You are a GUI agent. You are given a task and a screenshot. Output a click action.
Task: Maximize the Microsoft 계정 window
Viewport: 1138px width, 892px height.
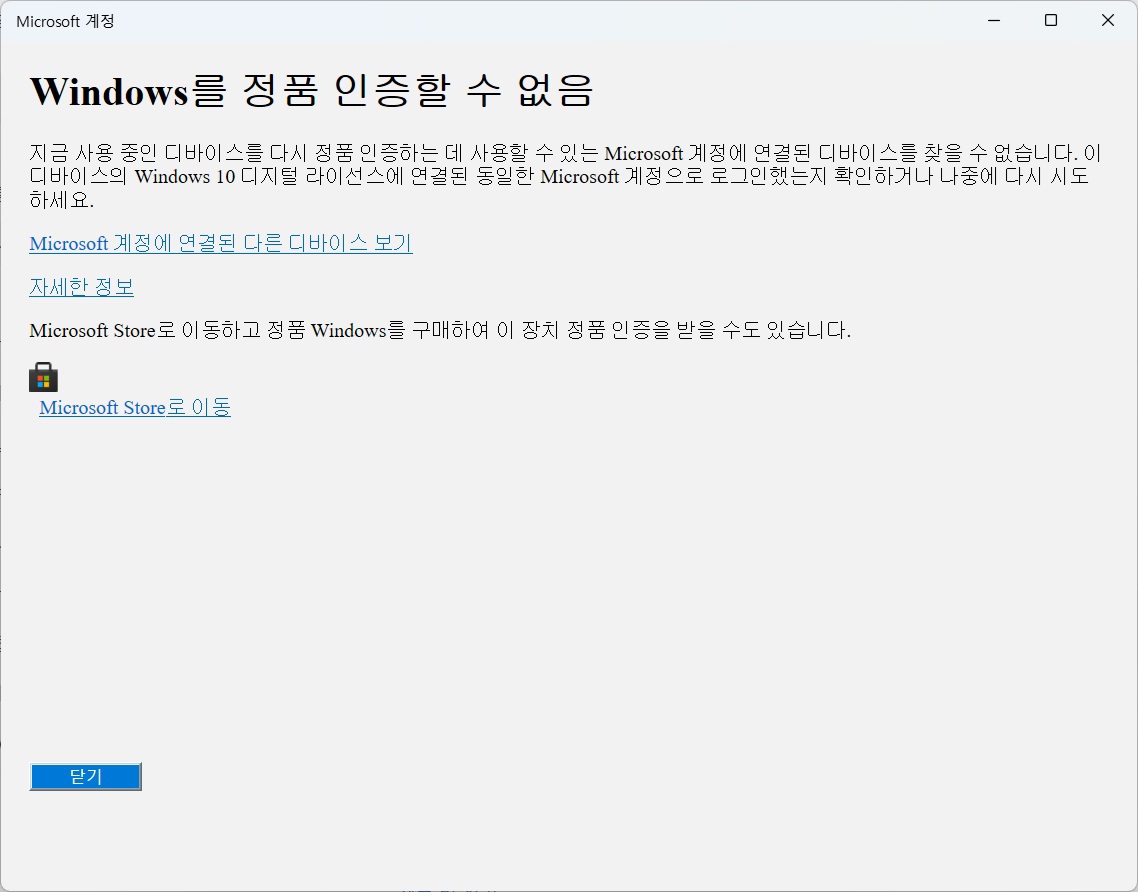coord(1051,20)
